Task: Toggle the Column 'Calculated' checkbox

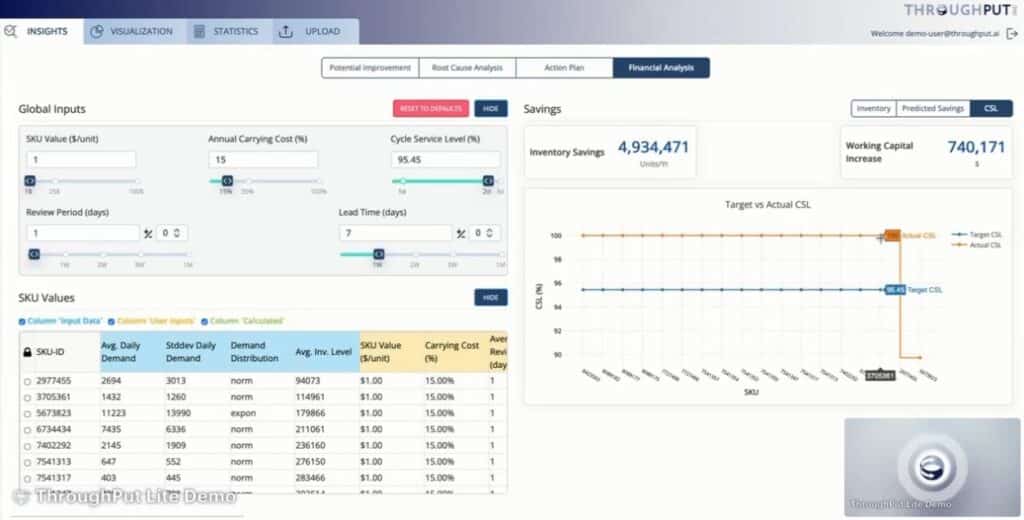Action: click(204, 321)
